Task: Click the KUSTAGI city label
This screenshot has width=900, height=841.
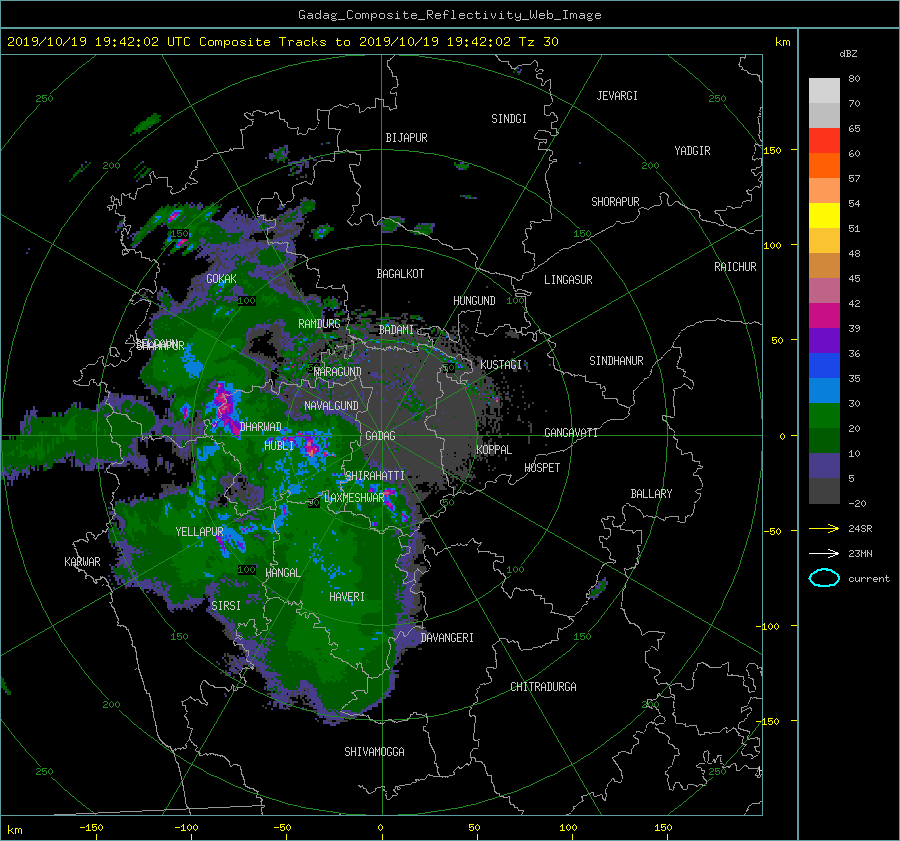Action: point(501,365)
